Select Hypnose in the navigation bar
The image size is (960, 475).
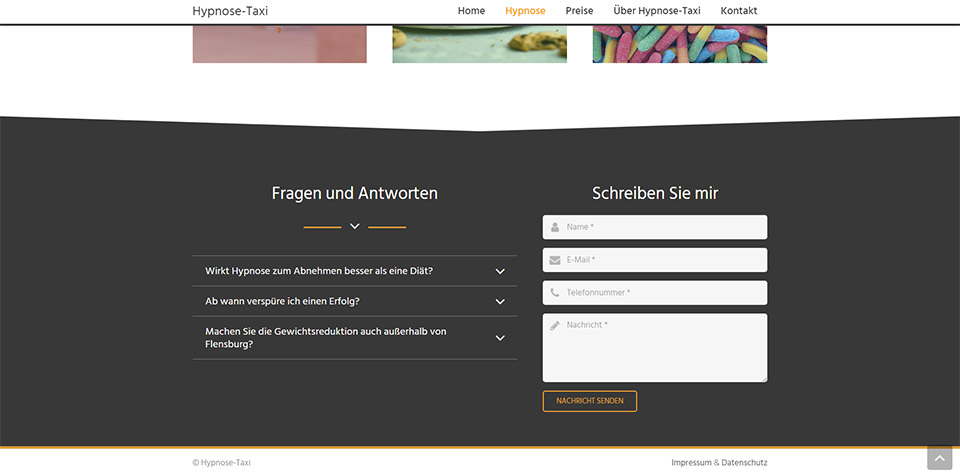525,11
